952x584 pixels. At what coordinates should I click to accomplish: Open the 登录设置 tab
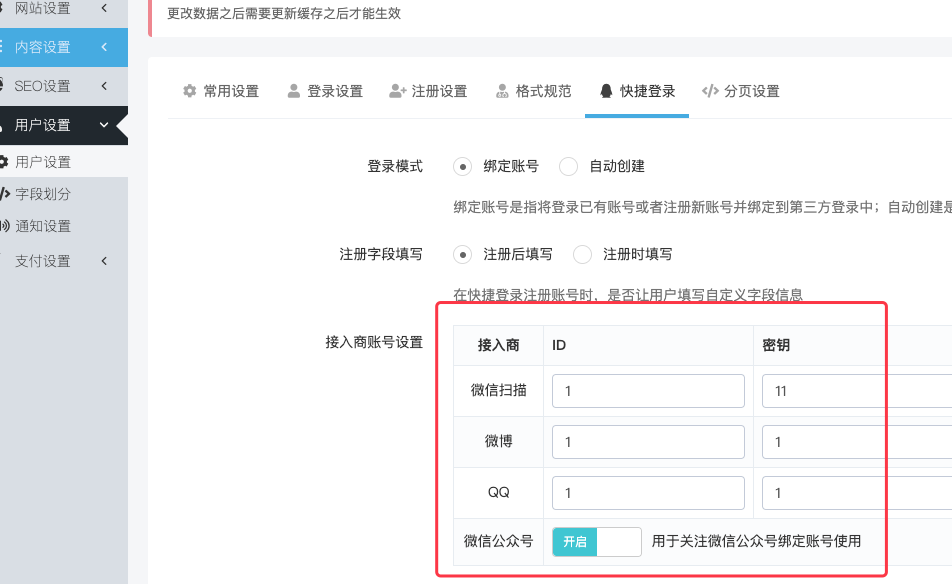pos(325,91)
